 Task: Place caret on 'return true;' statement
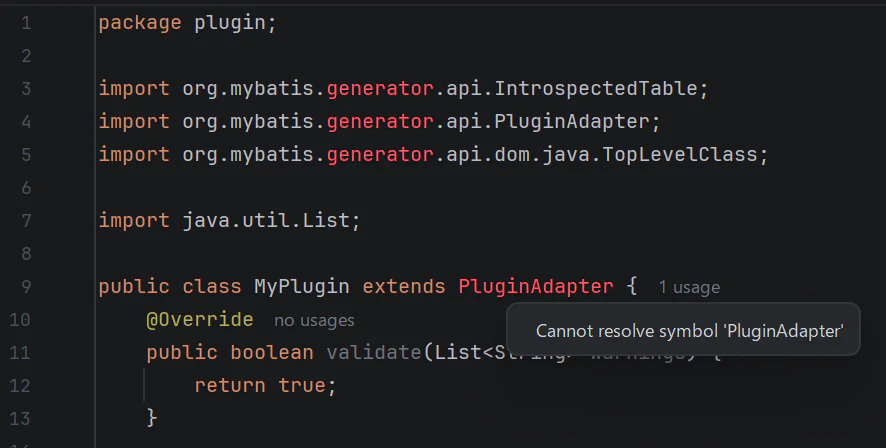click(x=265, y=385)
